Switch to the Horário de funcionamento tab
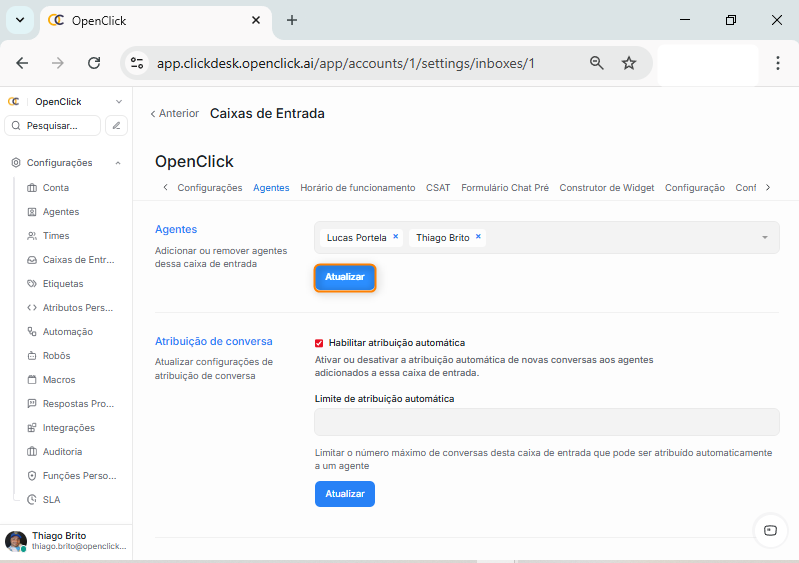This screenshot has width=799, height=563. 357,188
